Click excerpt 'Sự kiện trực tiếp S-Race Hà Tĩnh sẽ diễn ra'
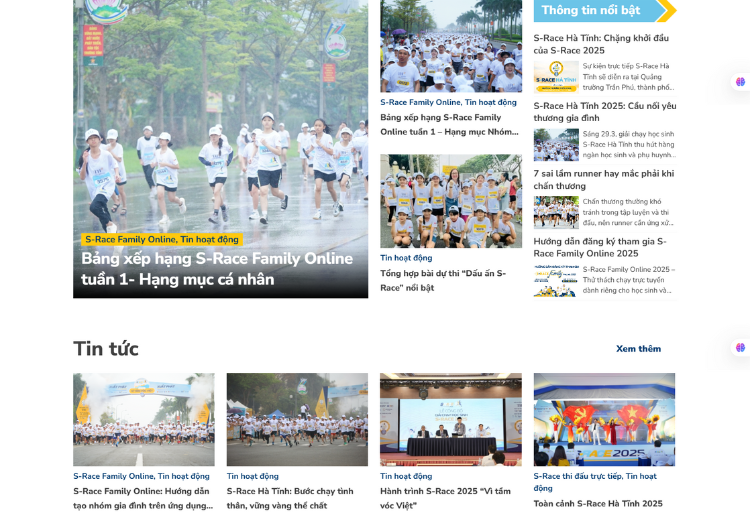This screenshot has height=527, width=750. (628, 77)
